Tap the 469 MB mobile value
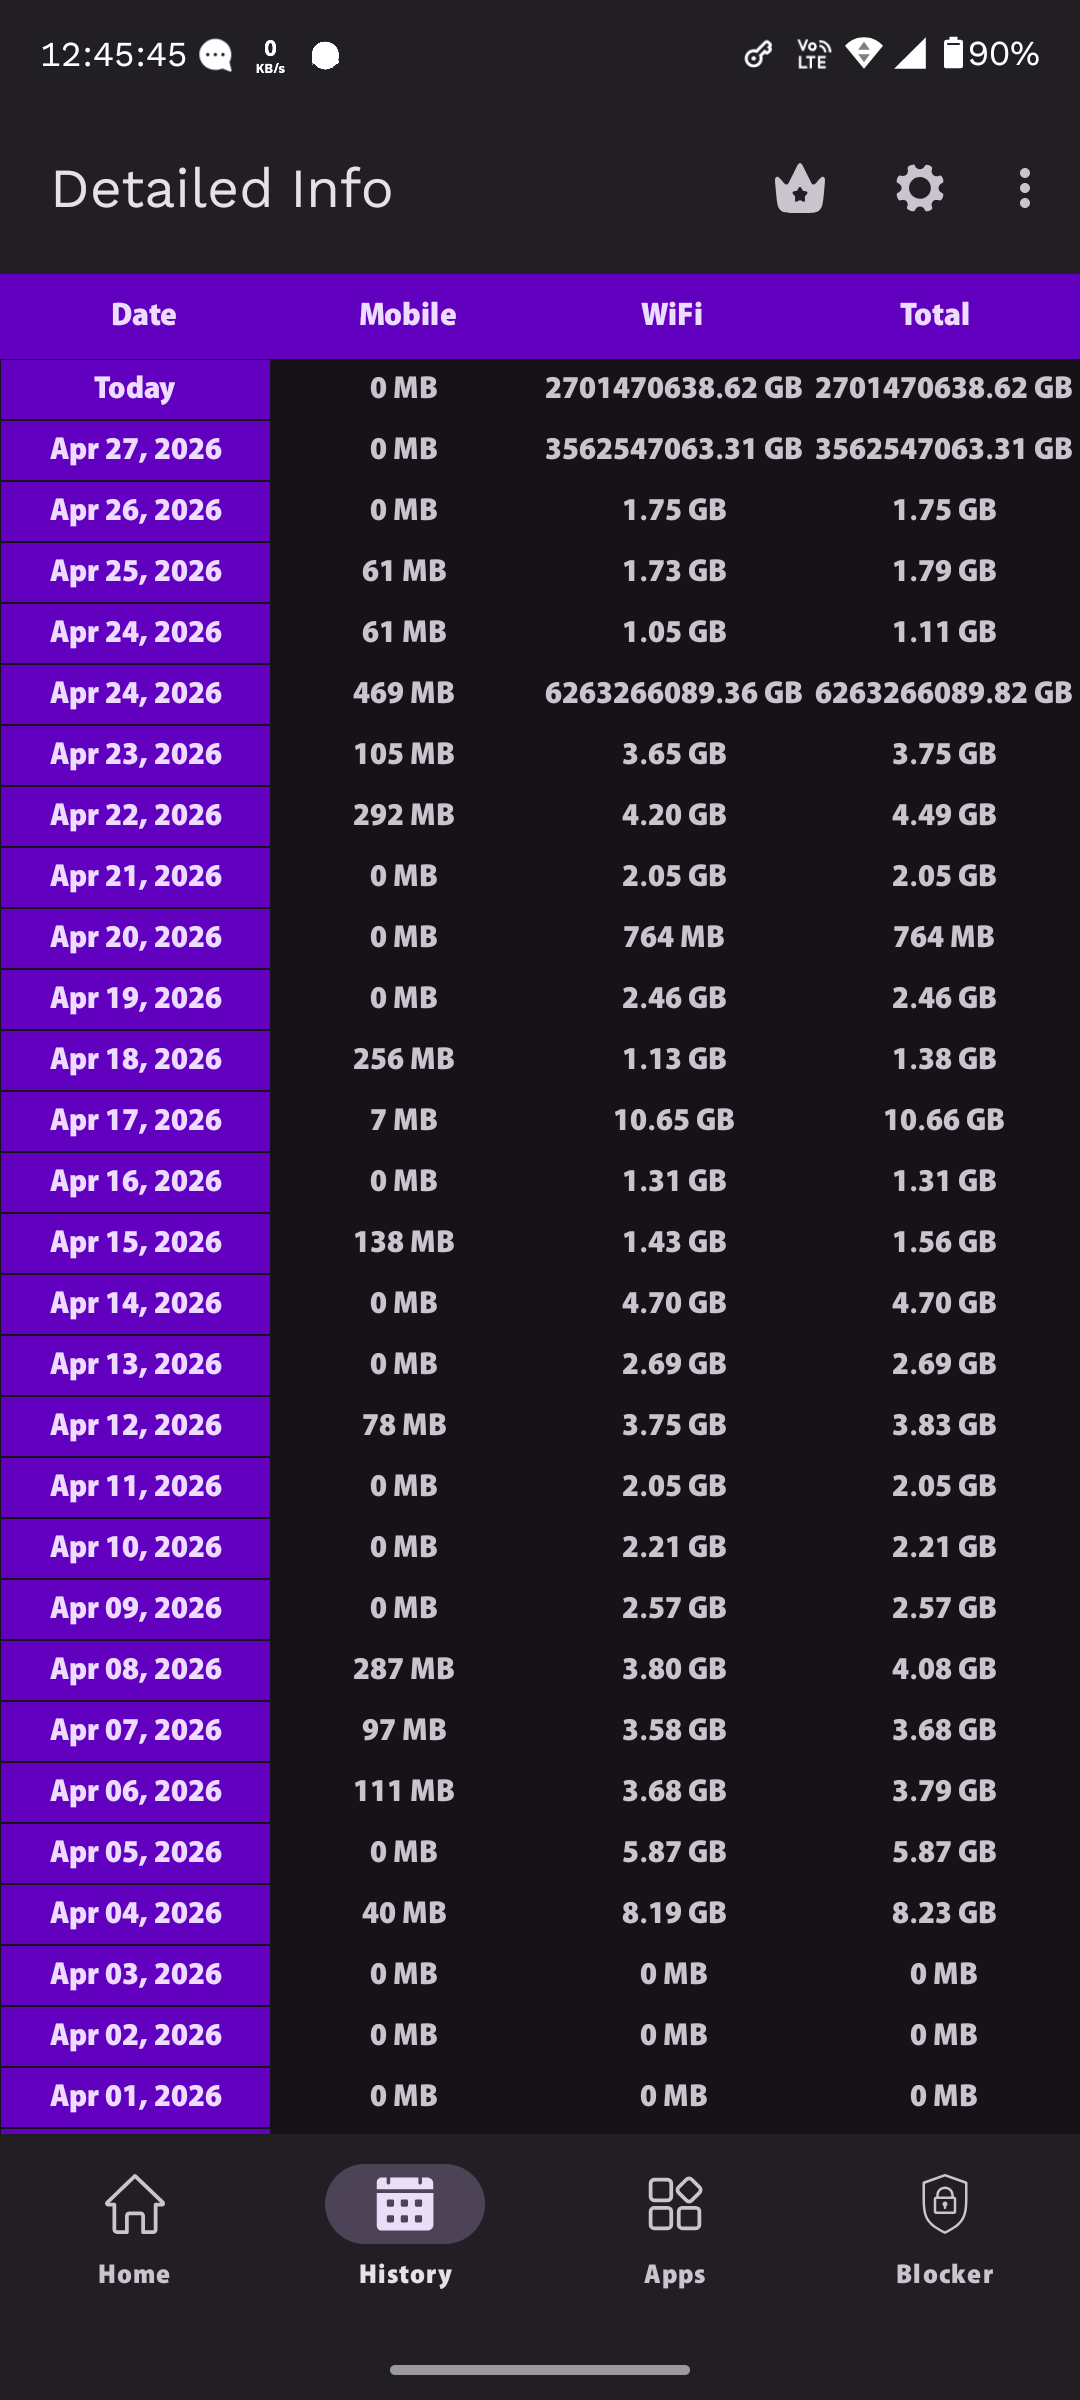The width and height of the screenshot is (1080, 2400). (404, 693)
